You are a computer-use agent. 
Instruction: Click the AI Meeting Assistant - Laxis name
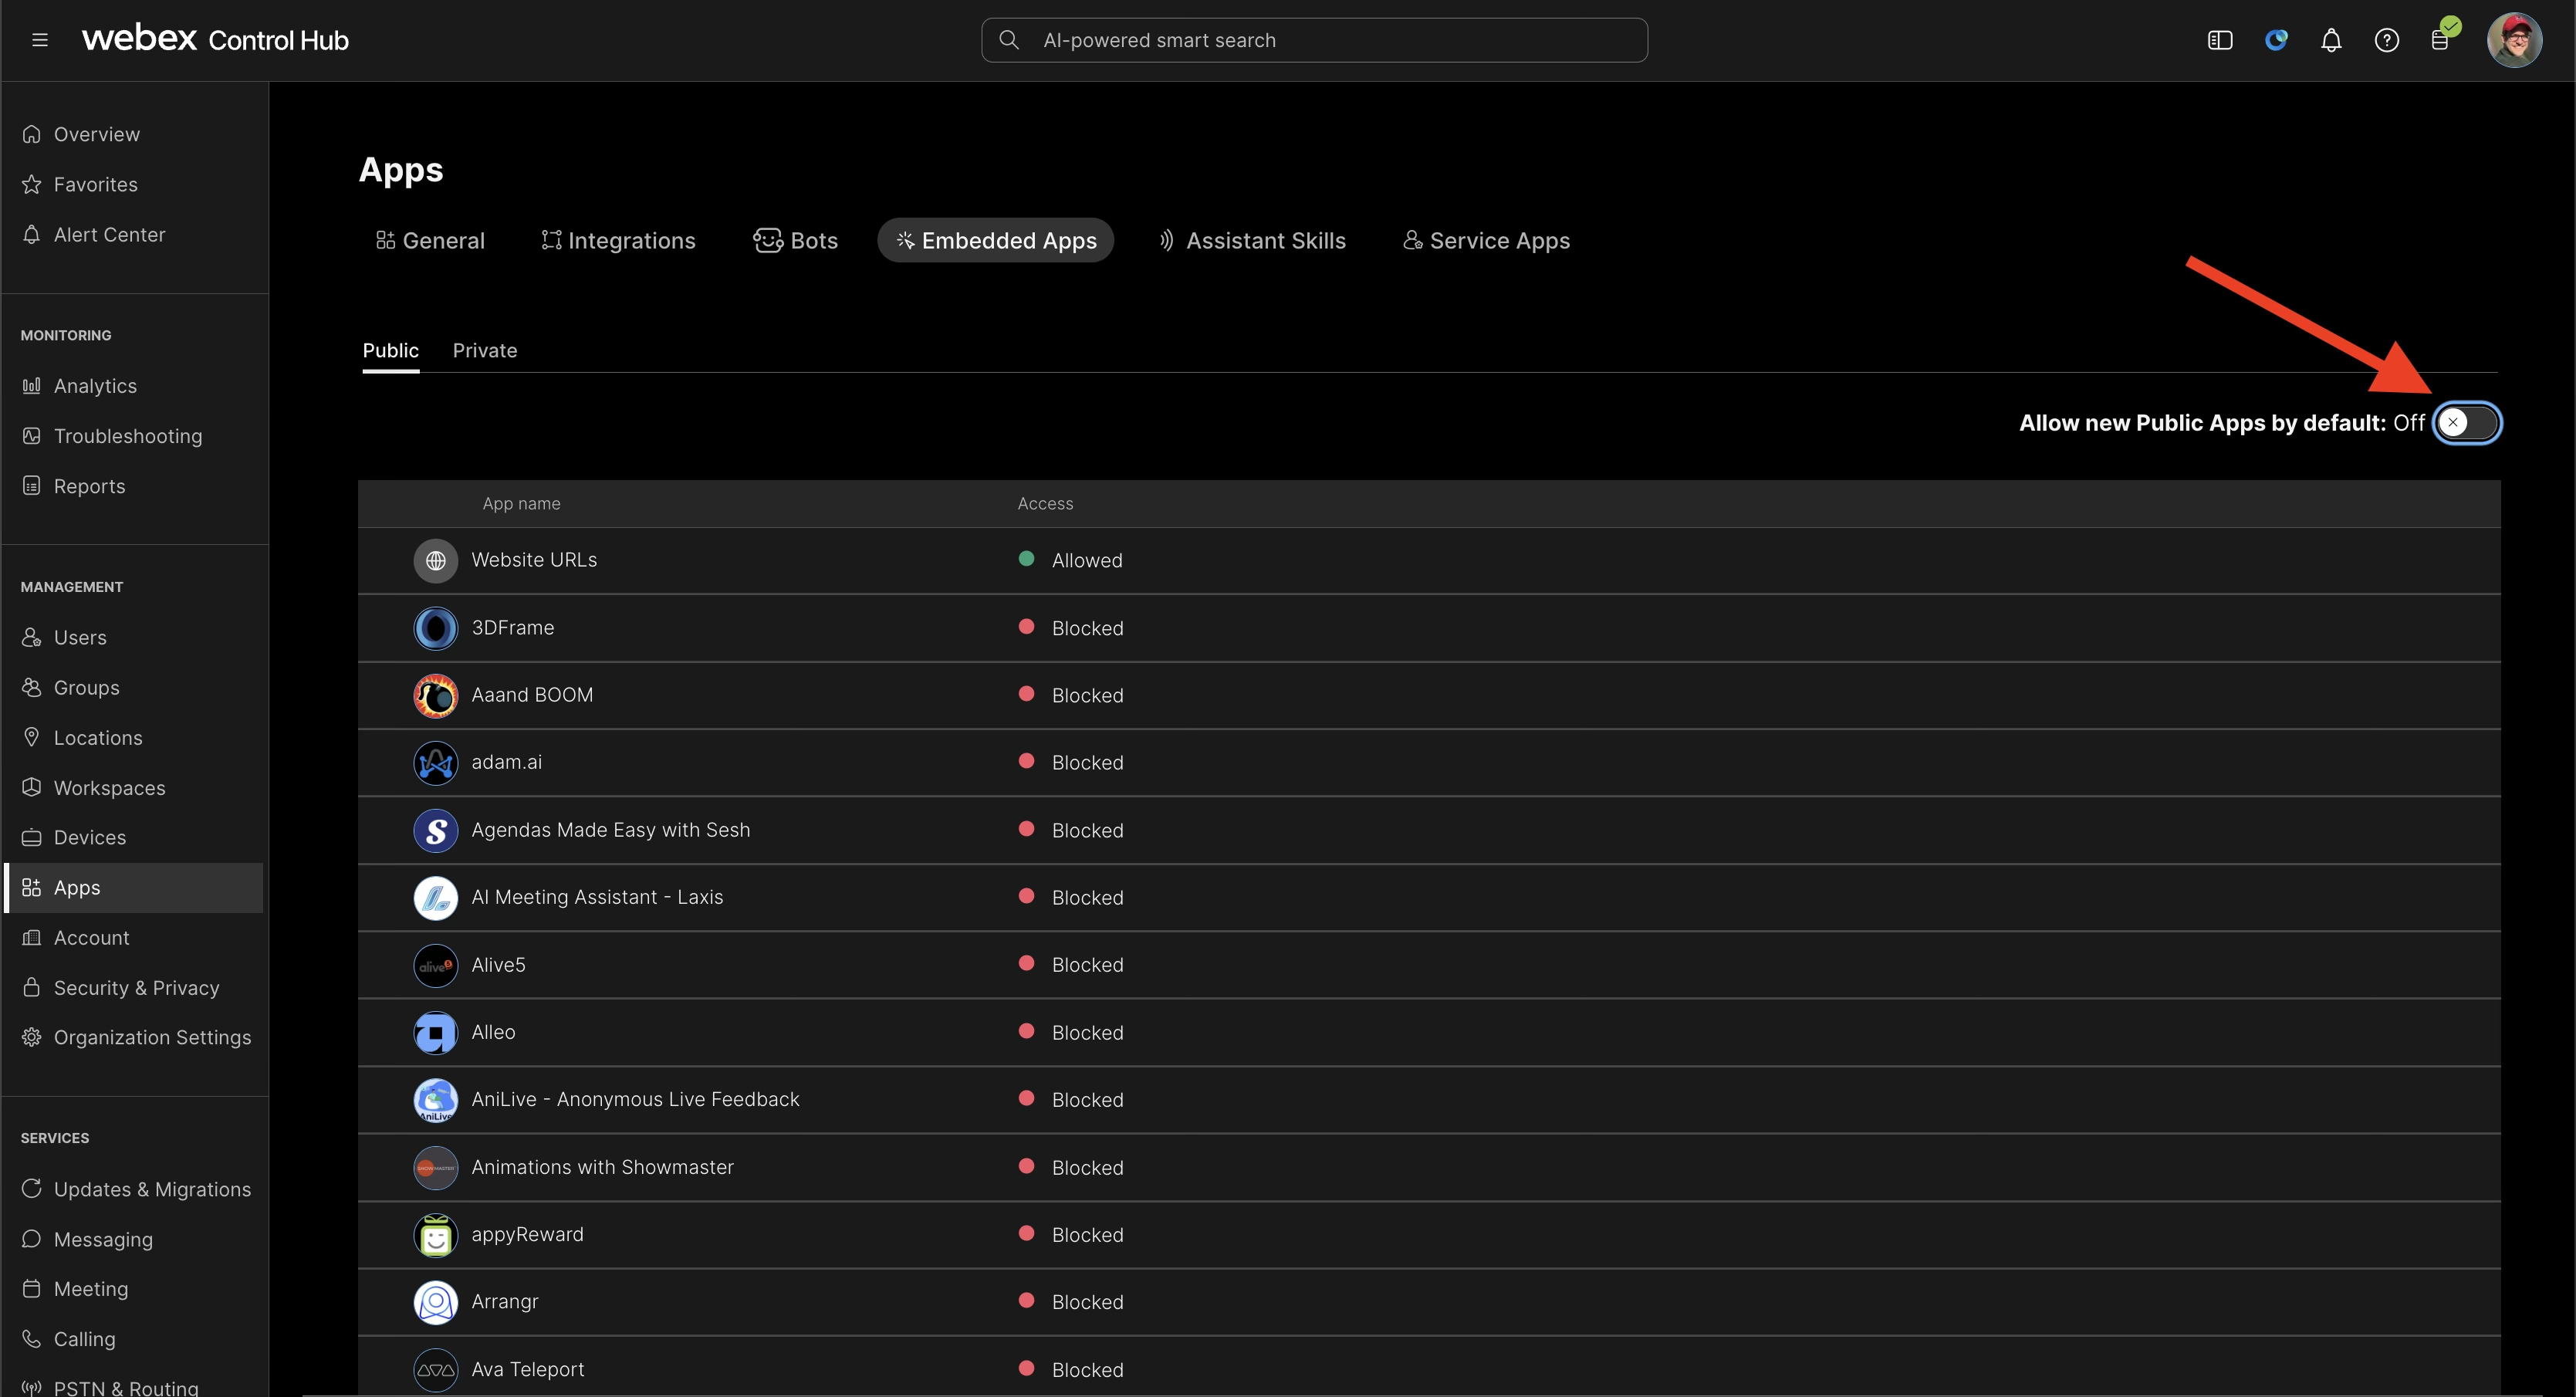tap(597, 897)
